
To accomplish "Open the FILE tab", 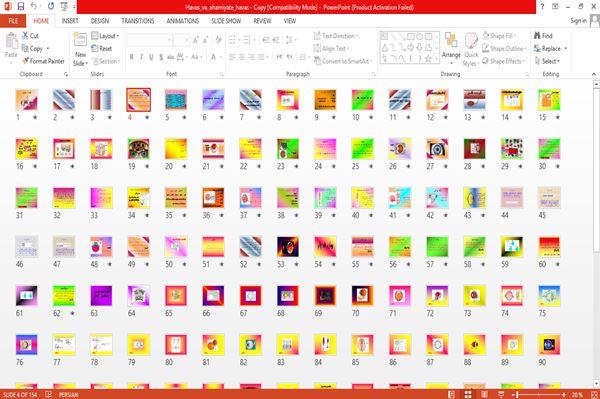I will point(13,21).
